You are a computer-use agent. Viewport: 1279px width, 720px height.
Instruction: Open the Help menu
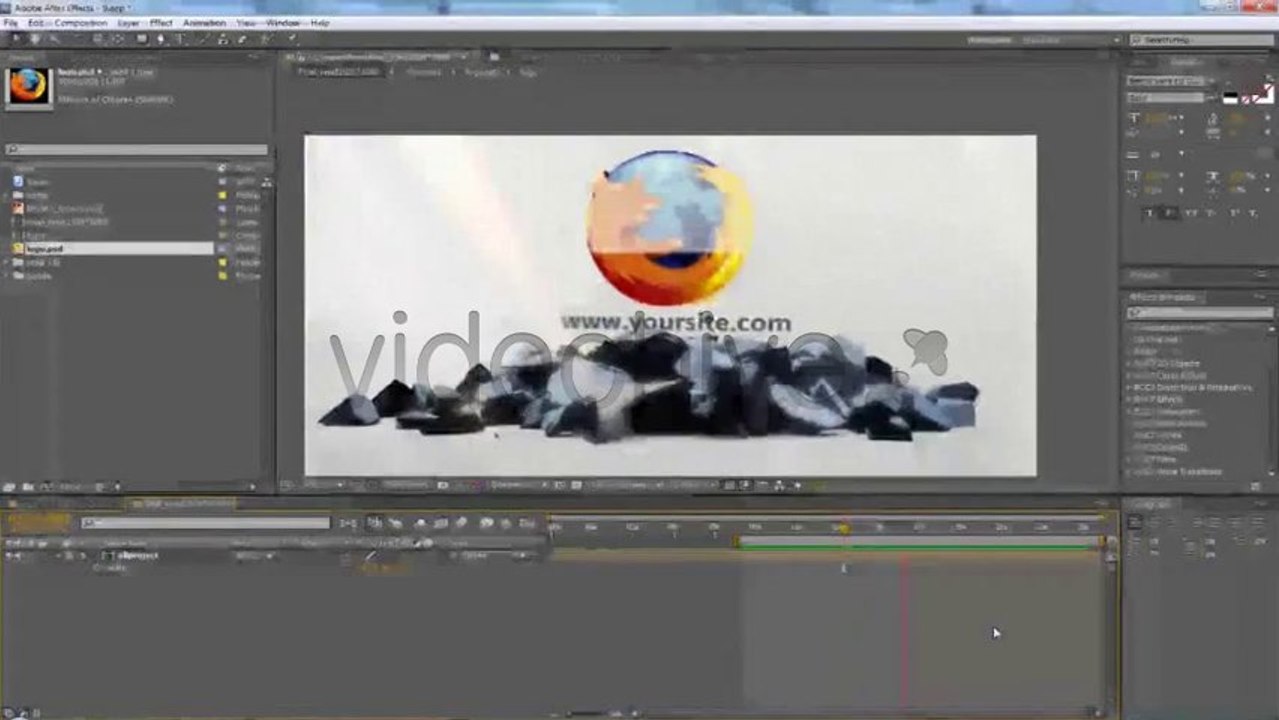[x=320, y=22]
